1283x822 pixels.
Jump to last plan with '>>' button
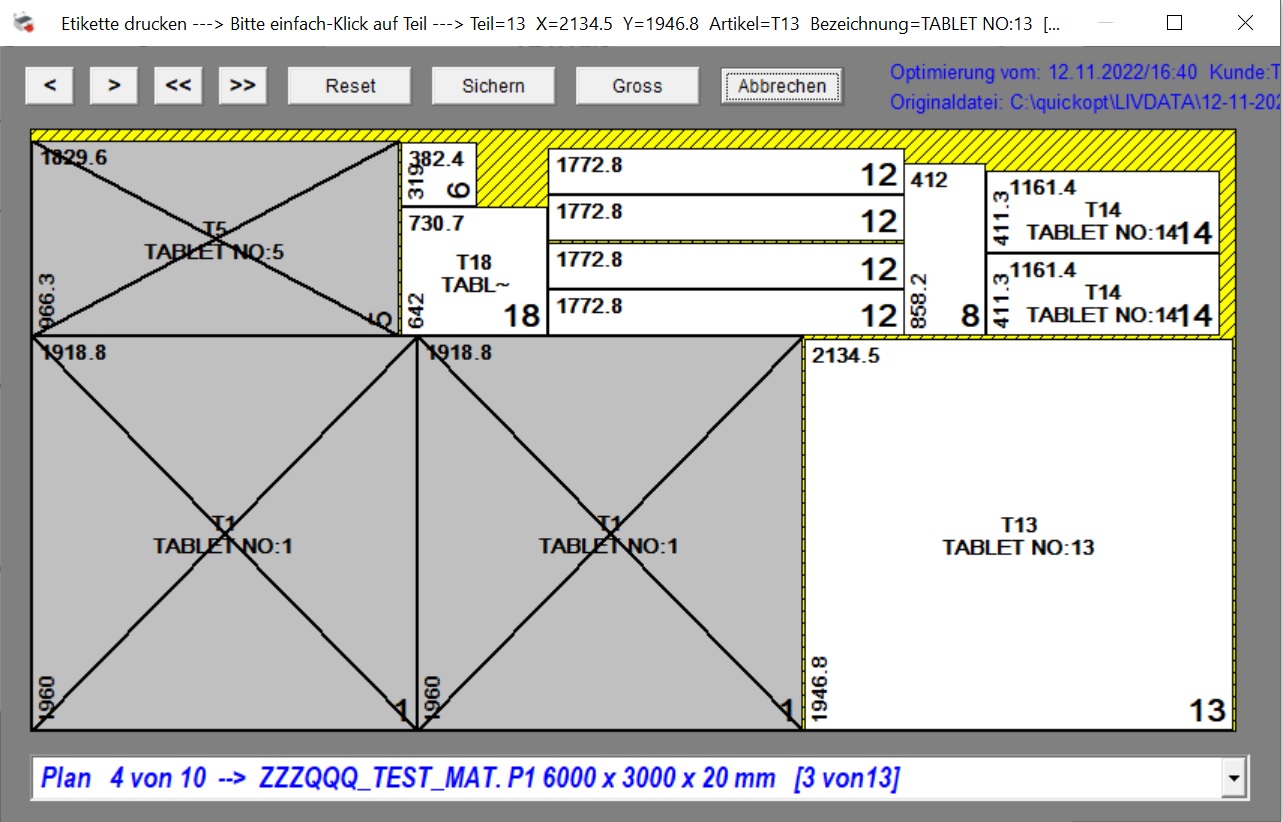click(x=242, y=86)
